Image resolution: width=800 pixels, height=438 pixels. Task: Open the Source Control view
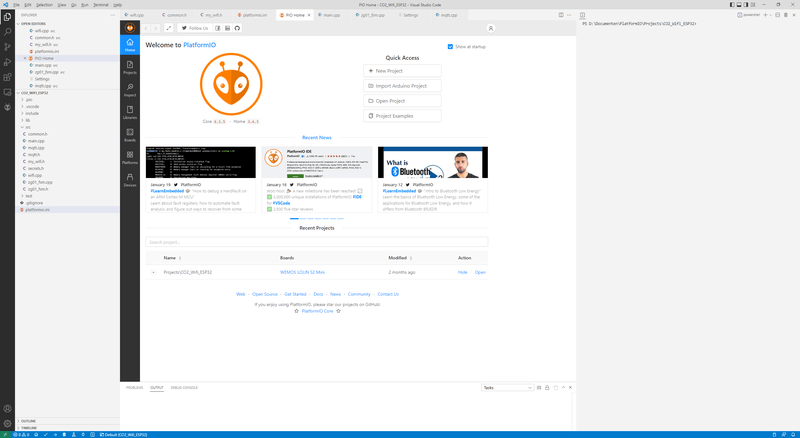click(7, 47)
